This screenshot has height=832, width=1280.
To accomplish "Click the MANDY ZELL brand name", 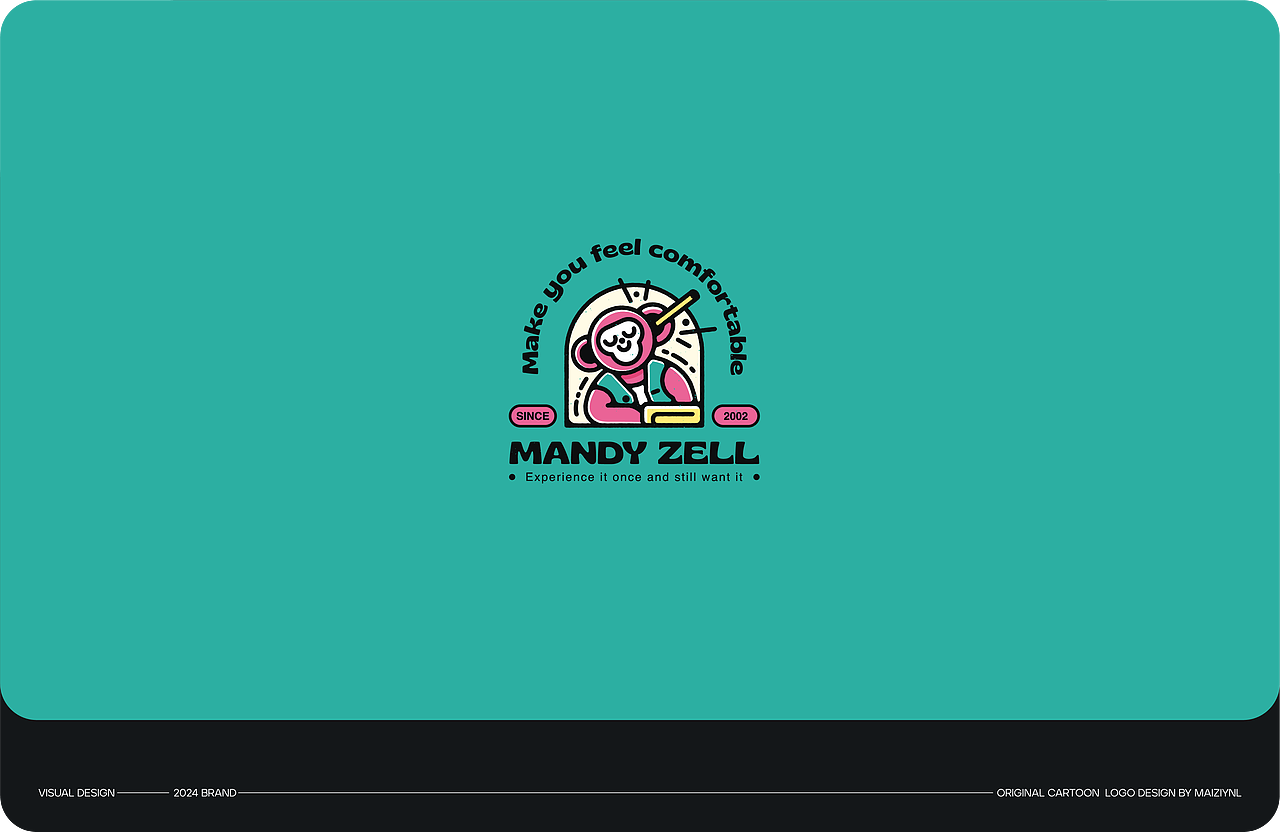I will point(634,453).
